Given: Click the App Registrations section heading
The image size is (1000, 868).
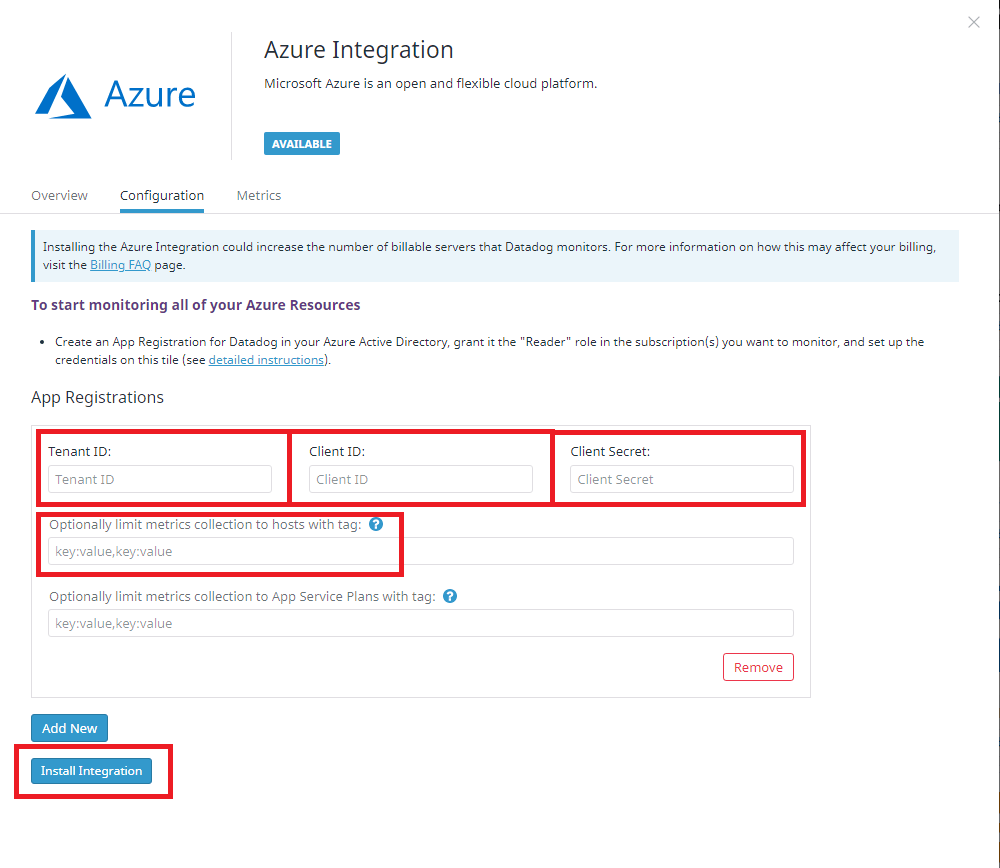Looking at the screenshot, I should tap(97, 397).
